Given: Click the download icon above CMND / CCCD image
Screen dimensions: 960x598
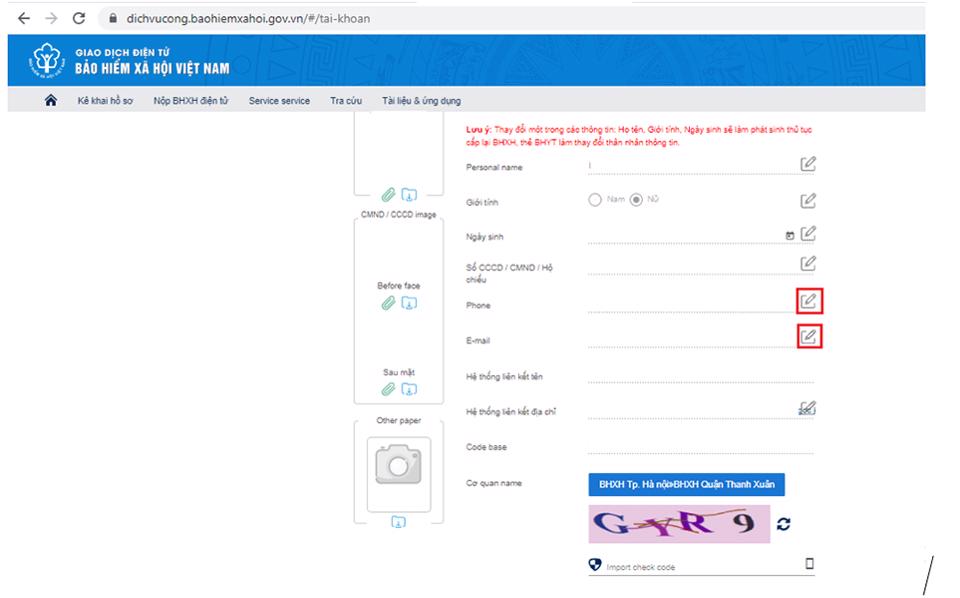Looking at the screenshot, I should (x=409, y=195).
